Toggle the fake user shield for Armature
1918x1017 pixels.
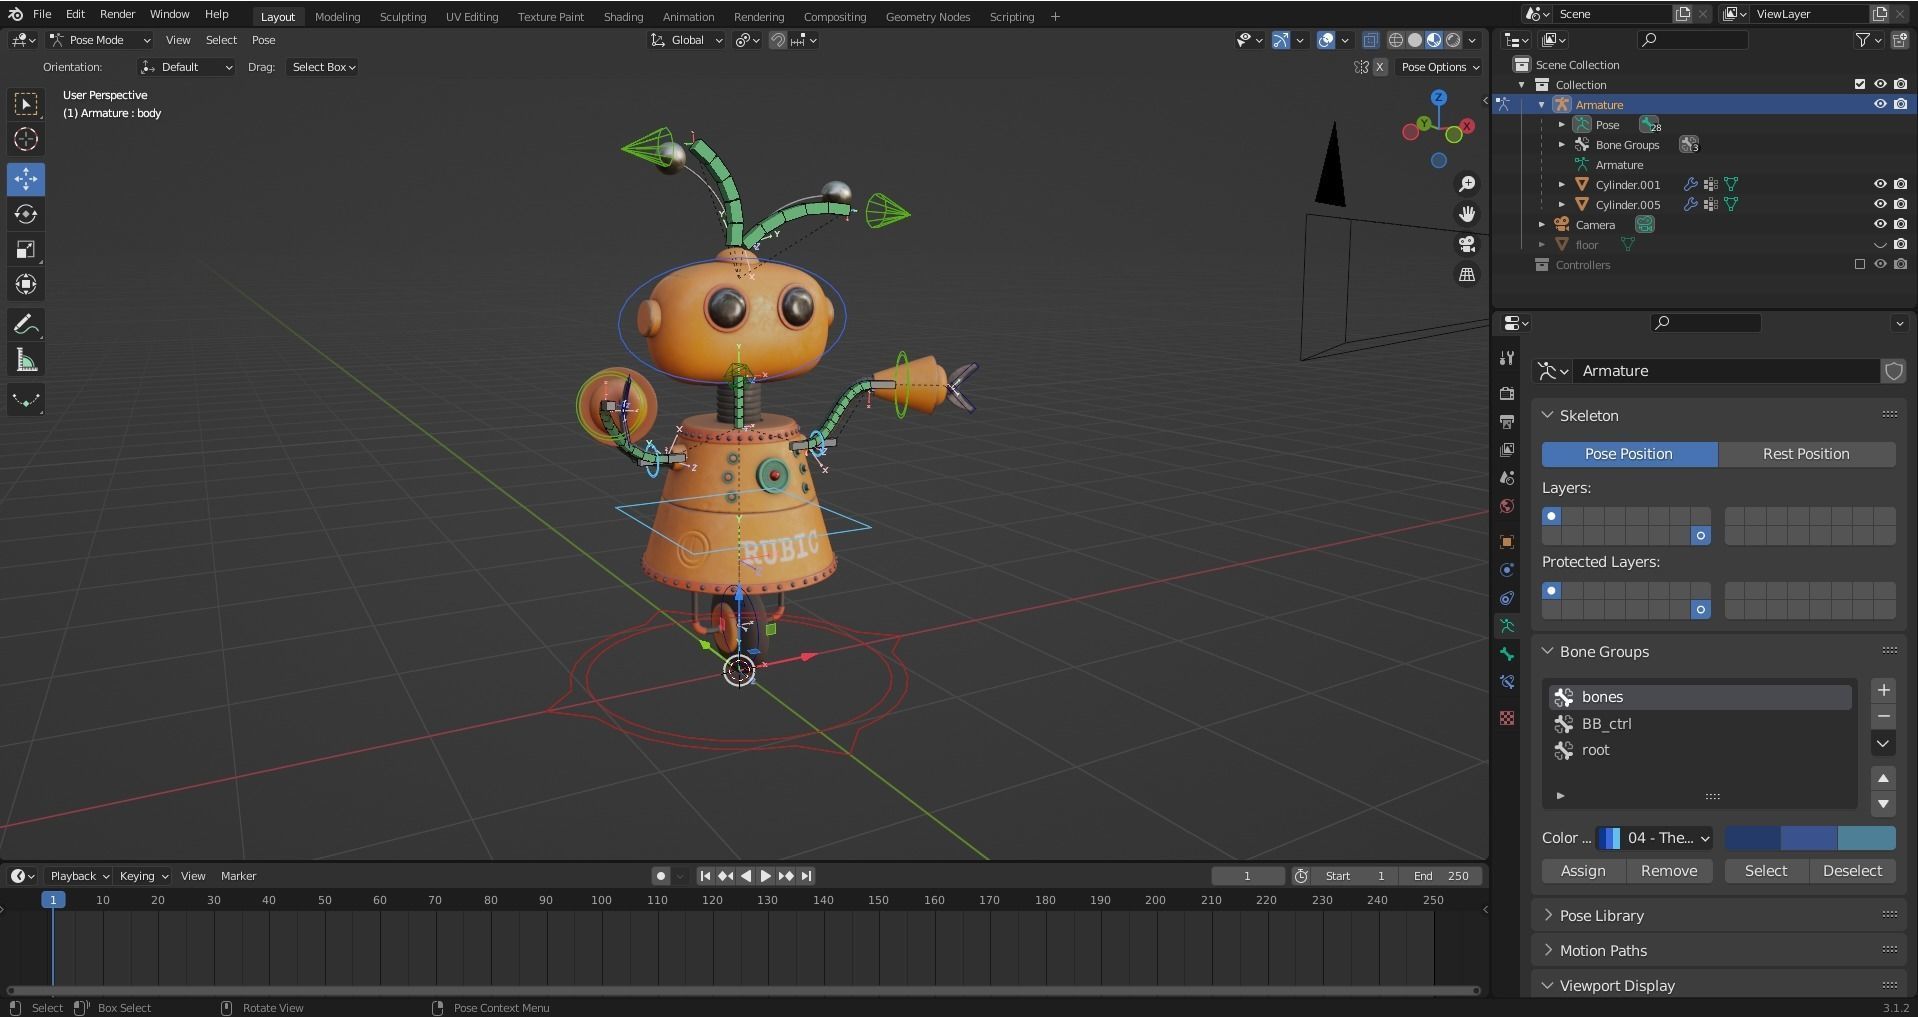1893,371
